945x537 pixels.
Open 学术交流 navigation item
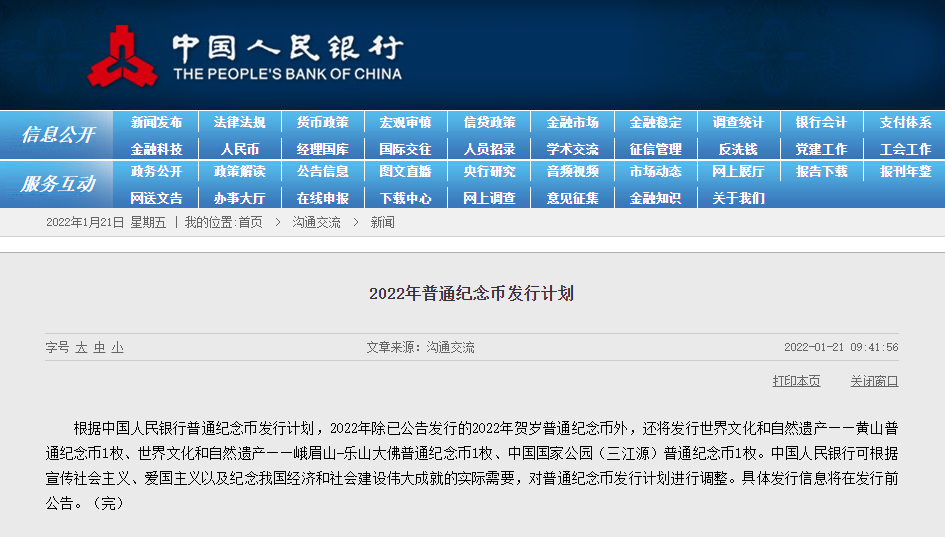click(x=573, y=149)
